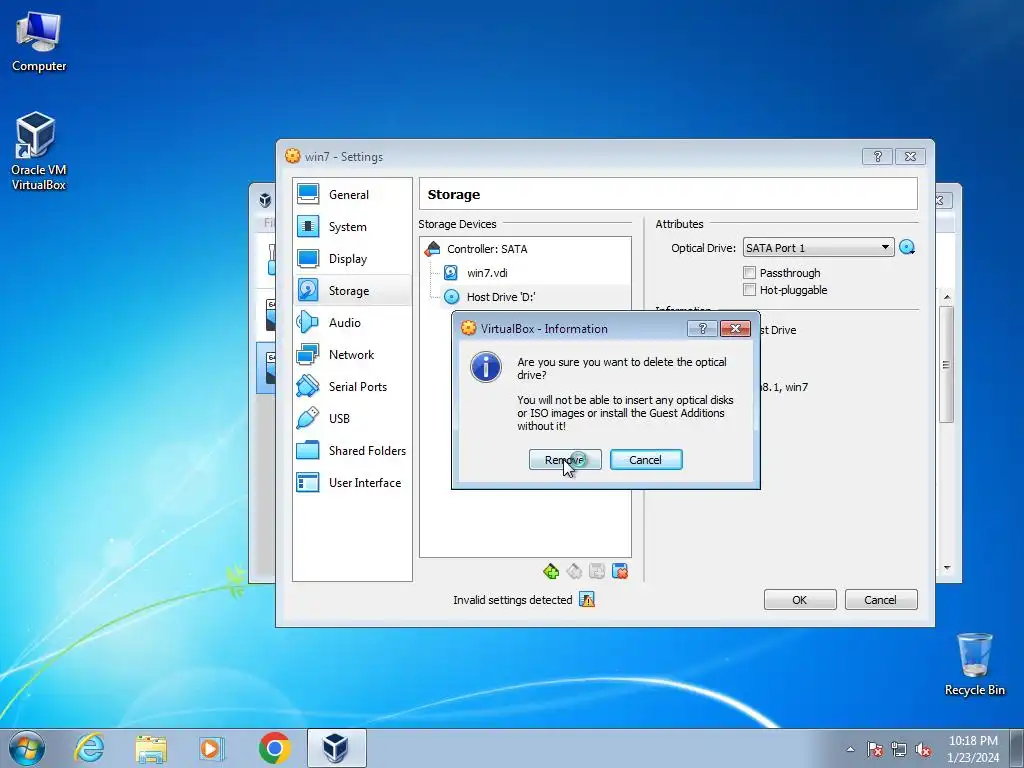
Task: Open the Oracle VM VirtualBox desktop shortcut
Action: (39, 152)
